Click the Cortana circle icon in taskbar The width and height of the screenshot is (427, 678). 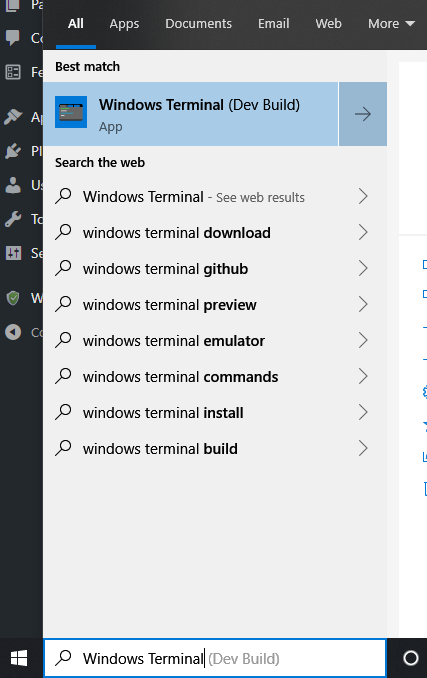pos(411,658)
